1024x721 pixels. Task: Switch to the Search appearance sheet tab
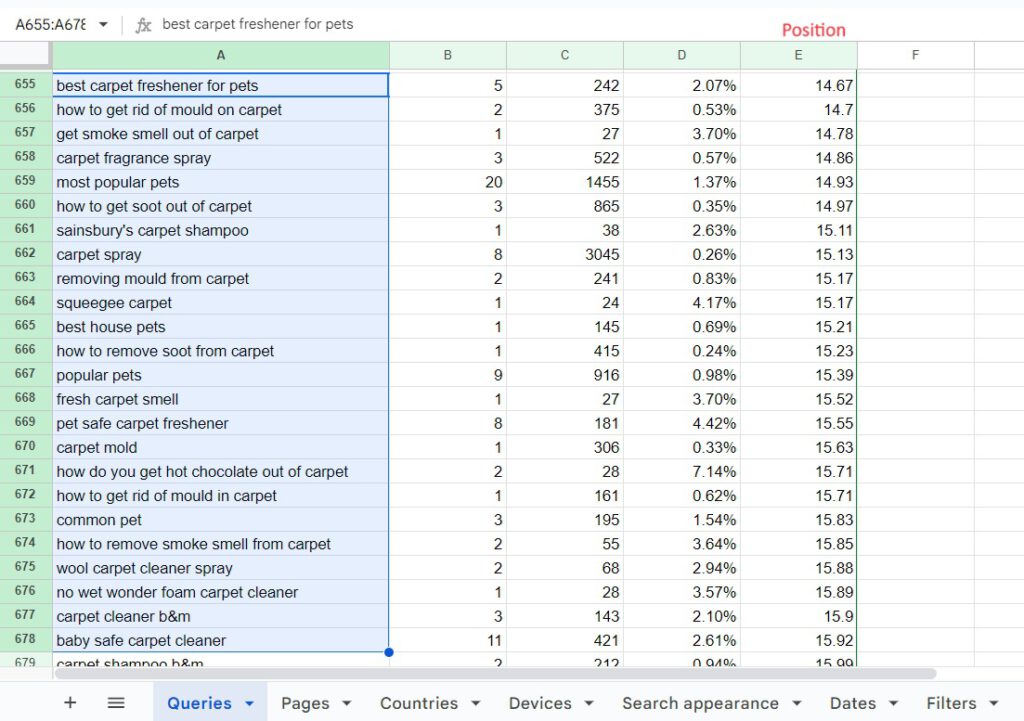point(700,703)
